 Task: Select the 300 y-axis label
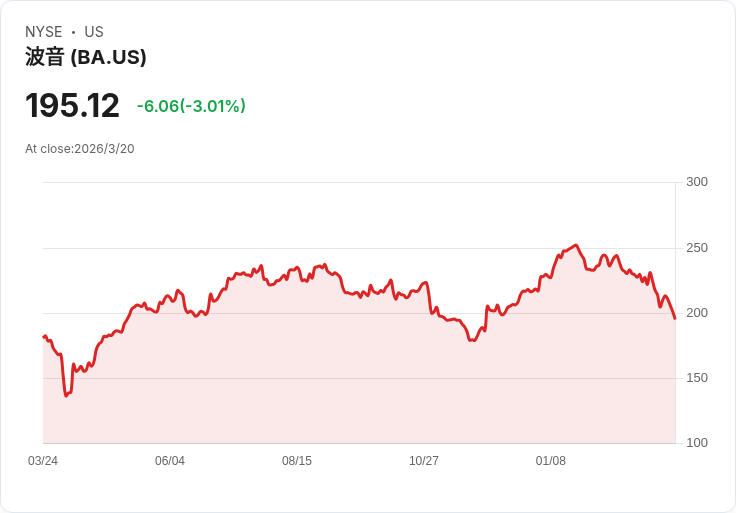(697, 182)
